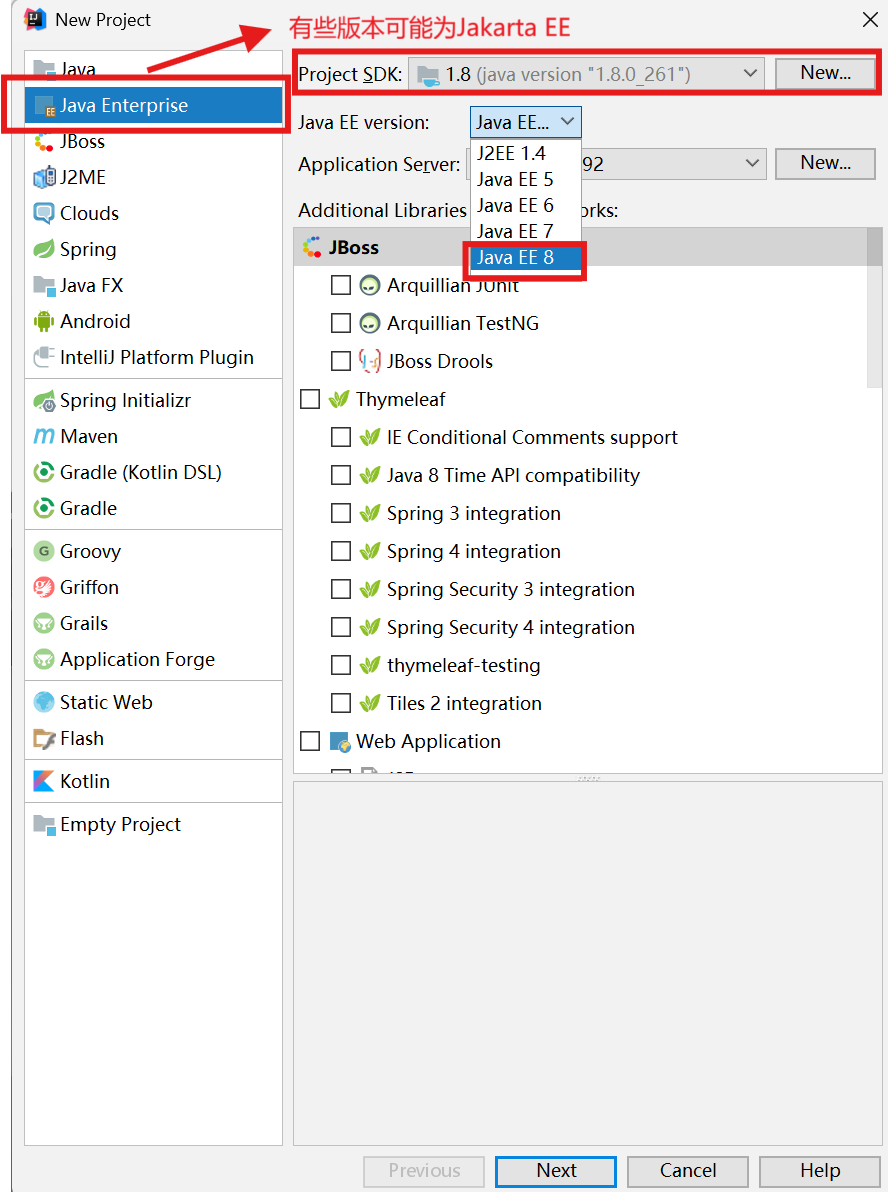The image size is (888, 1192).
Task: Choose the Griffon project type
Action: click(x=153, y=587)
